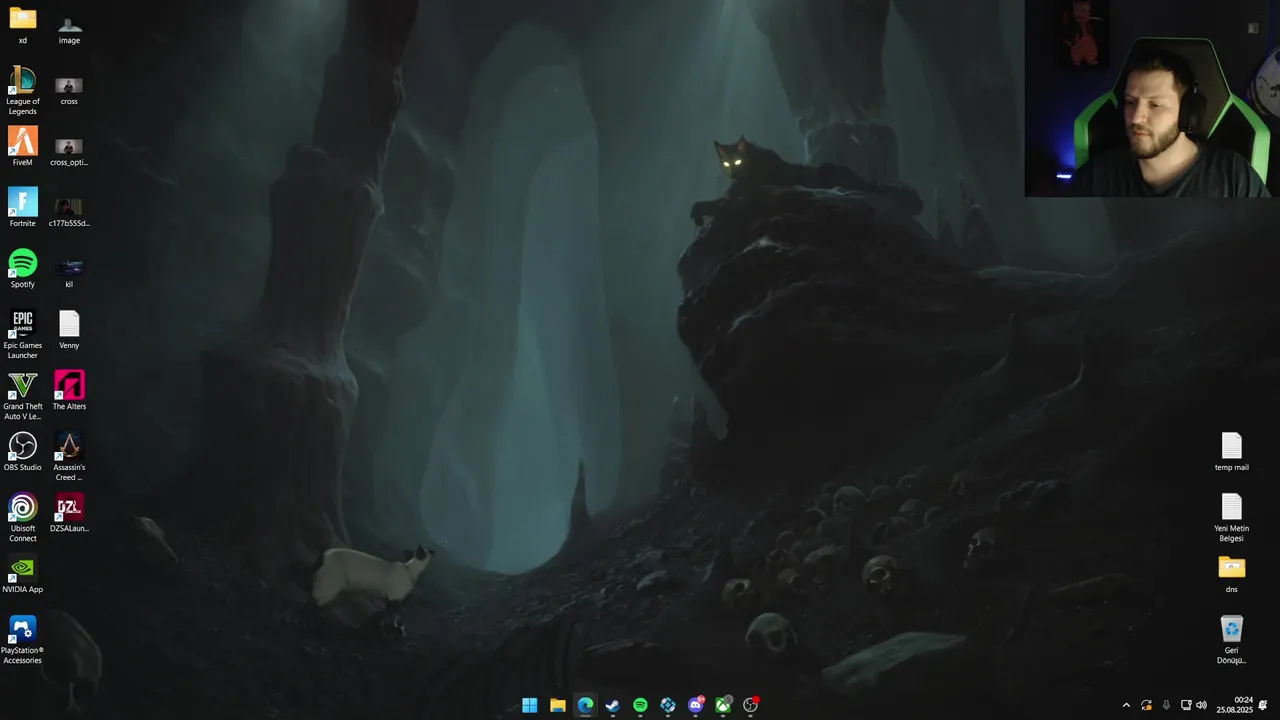Click the webcam overlay thumbnail

click(1152, 98)
